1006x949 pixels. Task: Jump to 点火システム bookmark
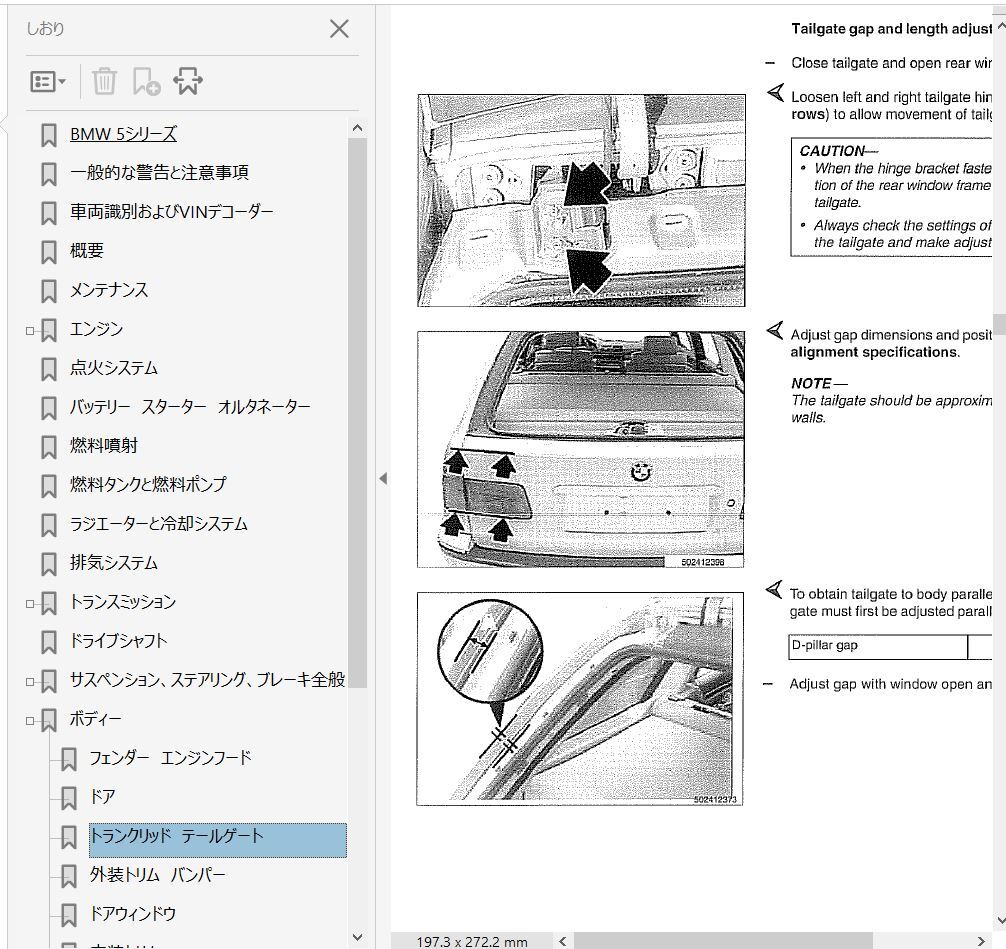pos(114,368)
